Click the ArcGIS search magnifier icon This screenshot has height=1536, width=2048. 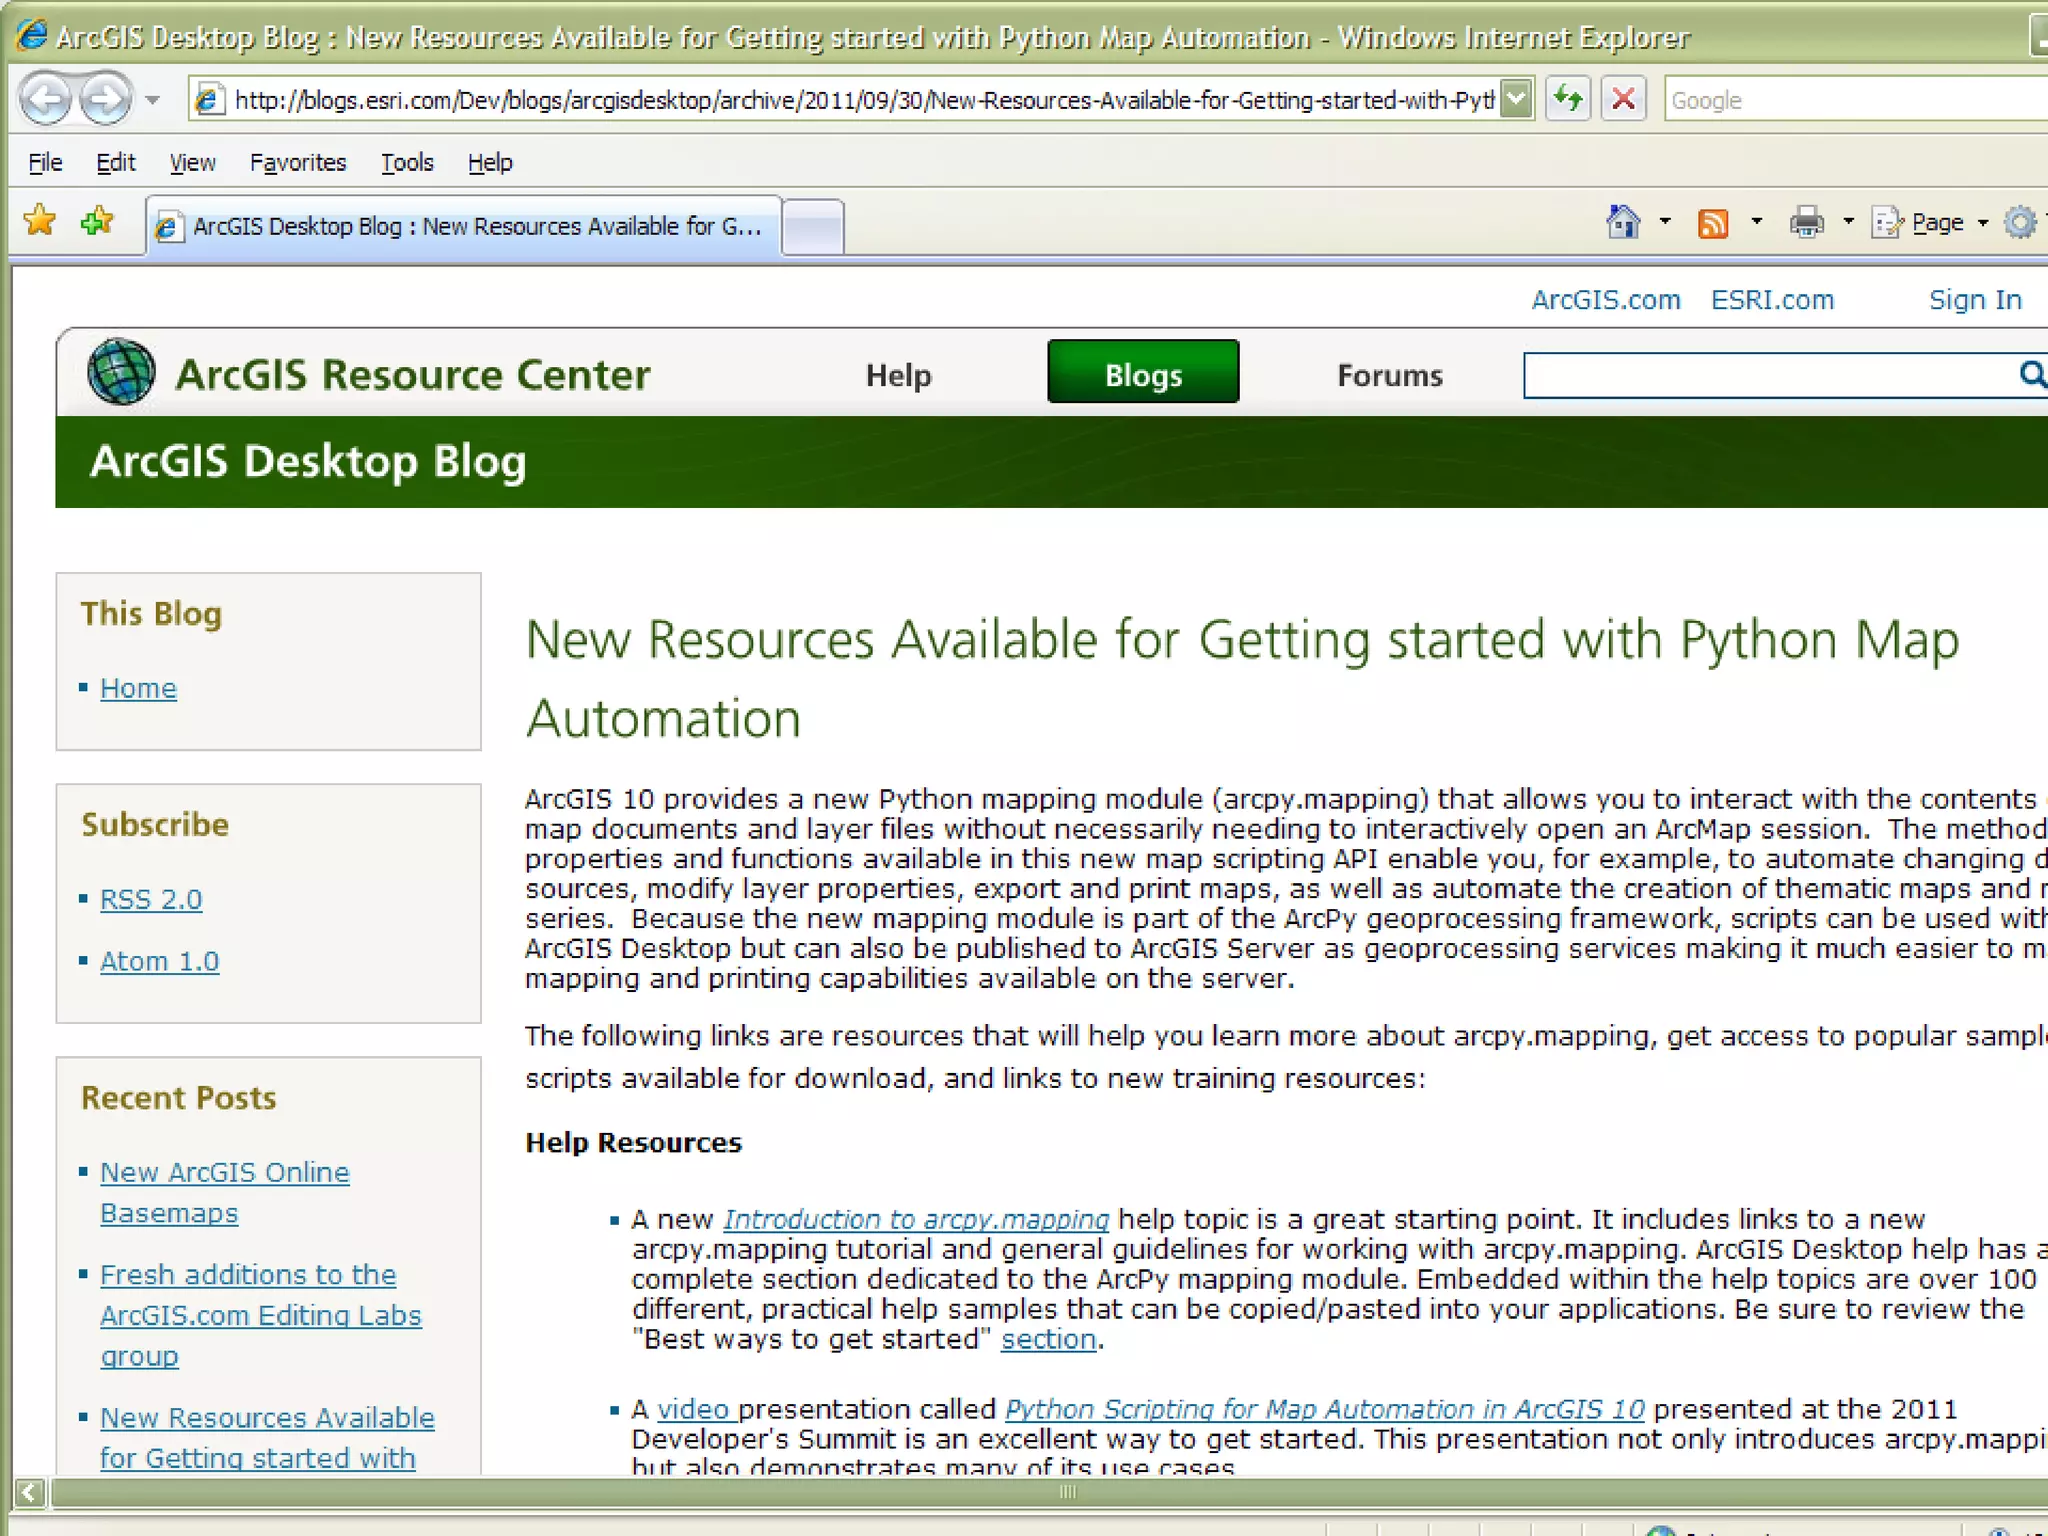[2031, 375]
